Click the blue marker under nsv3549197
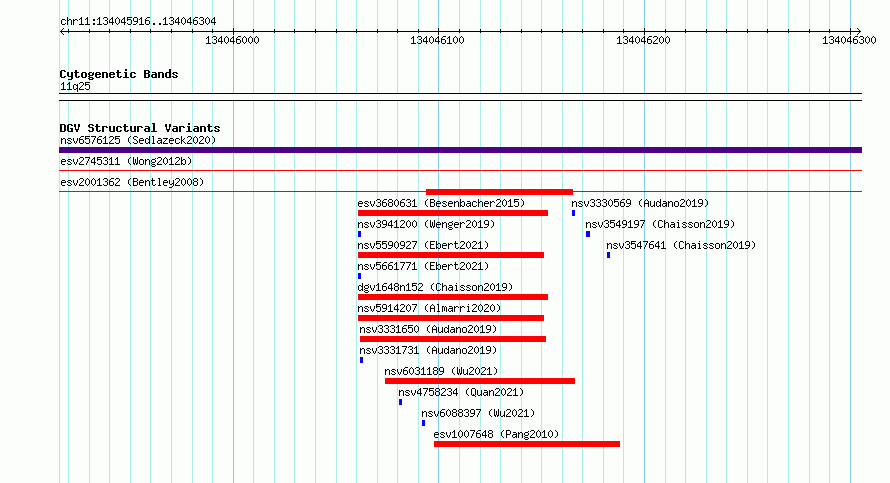This screenshot has width=890, height=483. click(588, 234)
